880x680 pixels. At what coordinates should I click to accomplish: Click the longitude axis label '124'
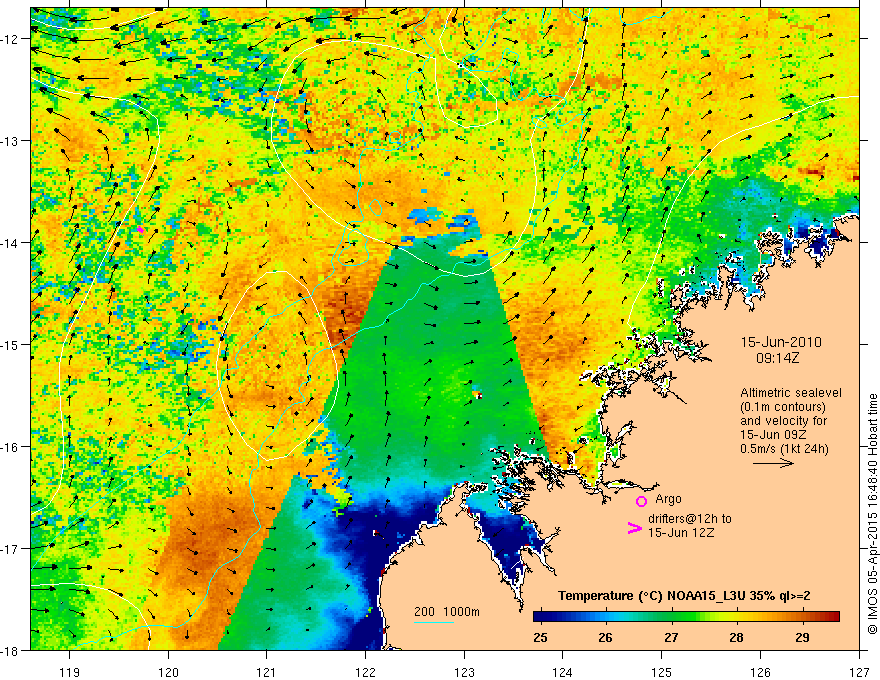click(563, 672)
